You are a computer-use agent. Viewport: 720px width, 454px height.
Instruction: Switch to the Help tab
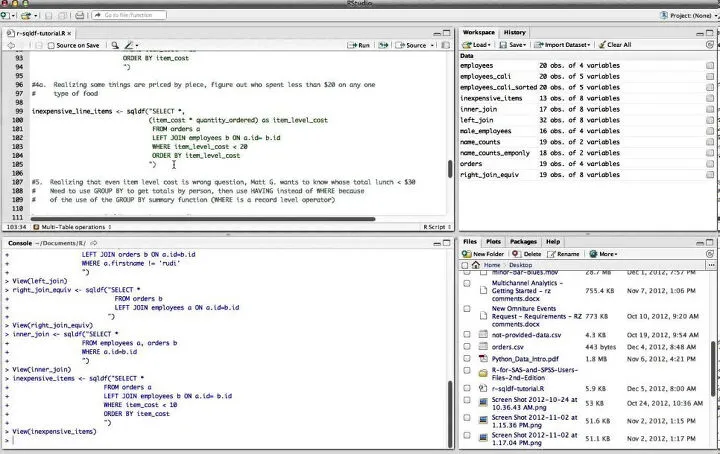(553, 241)
